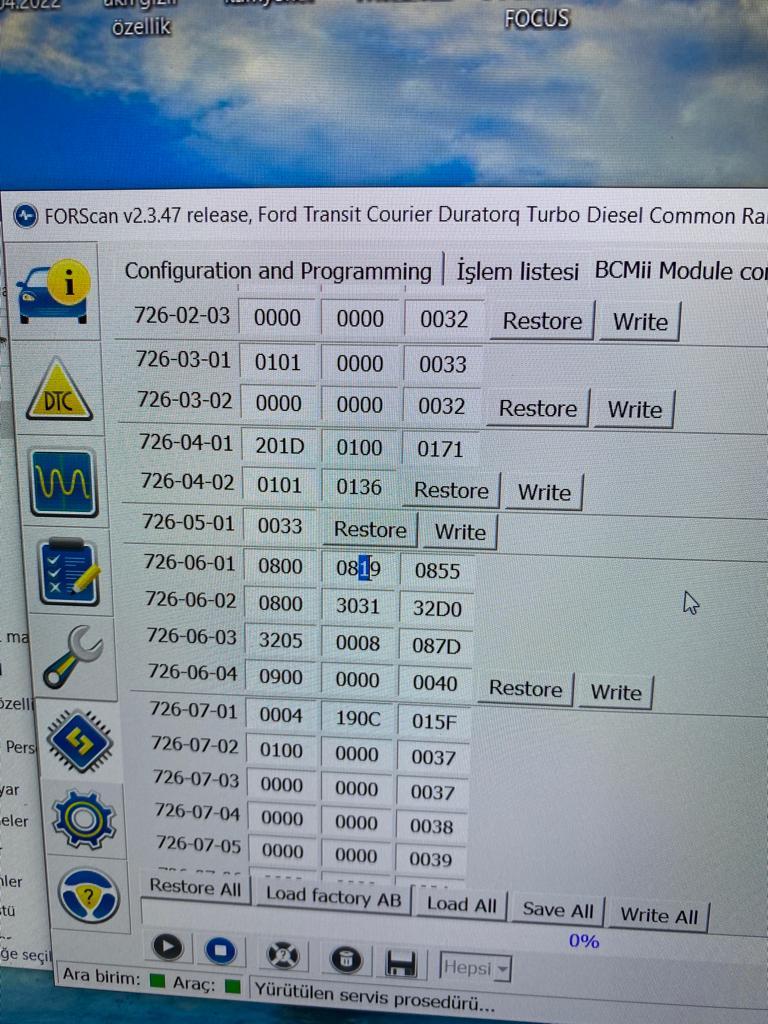Open the vehicle information section
The height and width of the screenshot is (1024, 768).
click(x=55, y=290)
